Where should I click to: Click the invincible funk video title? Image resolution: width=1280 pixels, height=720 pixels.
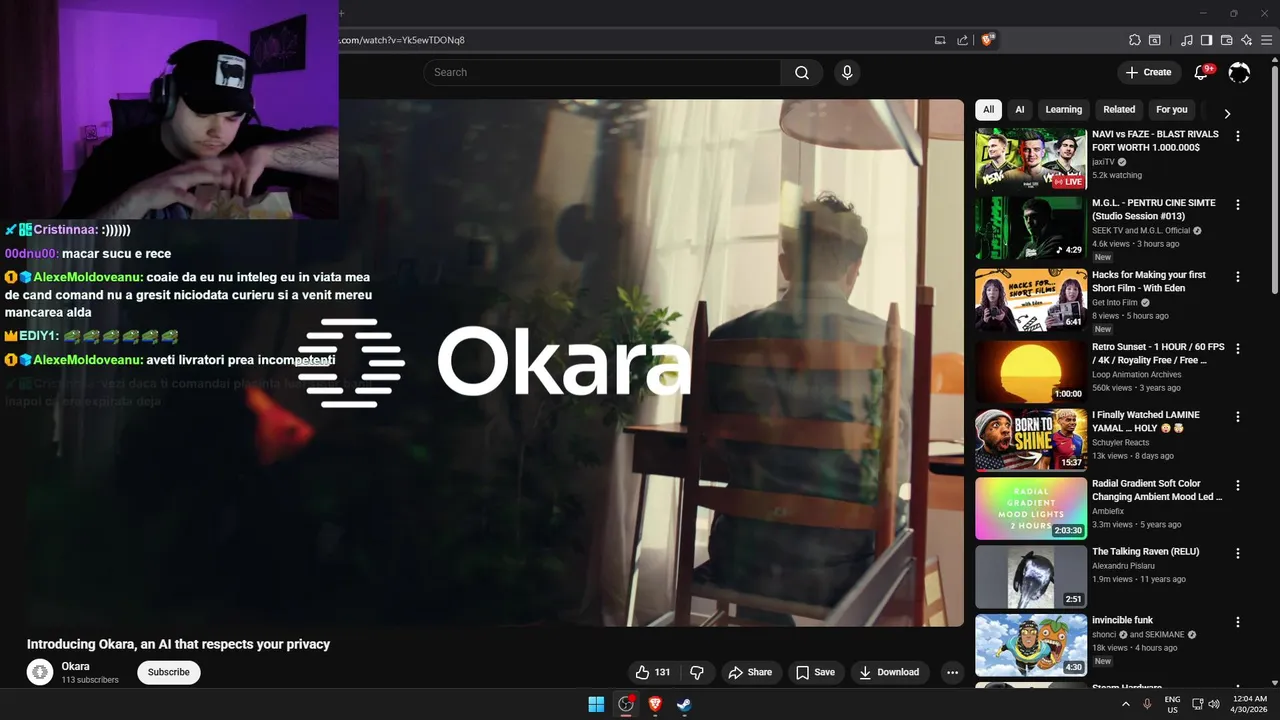point(1122,620)
